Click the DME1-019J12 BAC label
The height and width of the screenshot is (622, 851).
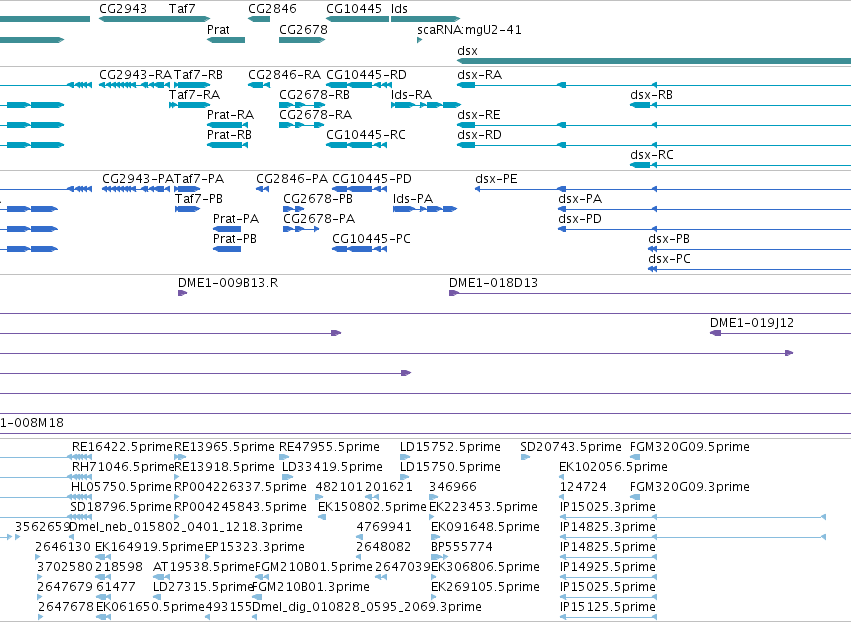coord(752,323)
